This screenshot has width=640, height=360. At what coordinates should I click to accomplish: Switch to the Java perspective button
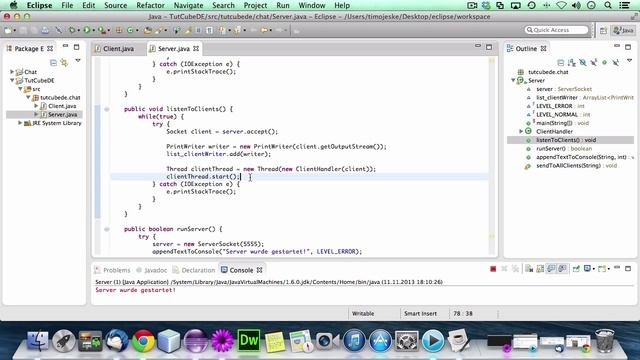click(624, 30)
